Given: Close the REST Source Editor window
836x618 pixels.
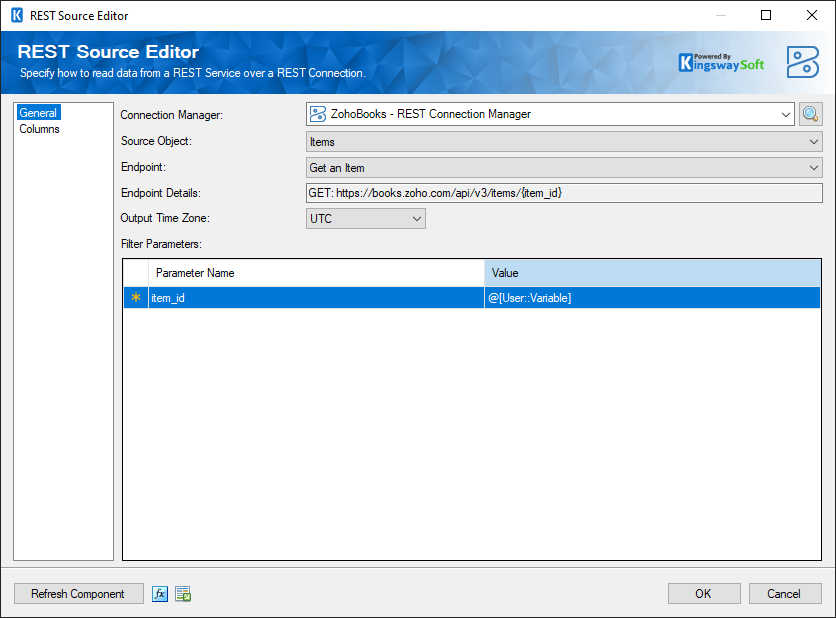Looking at the screenshot, I should point(811,15).
